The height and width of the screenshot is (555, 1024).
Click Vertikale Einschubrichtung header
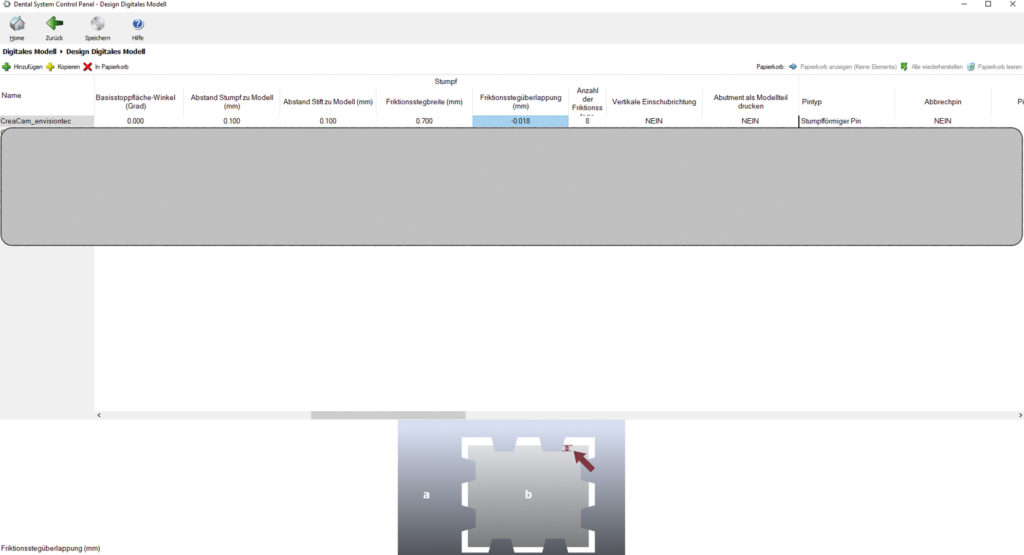coord(654,102)
